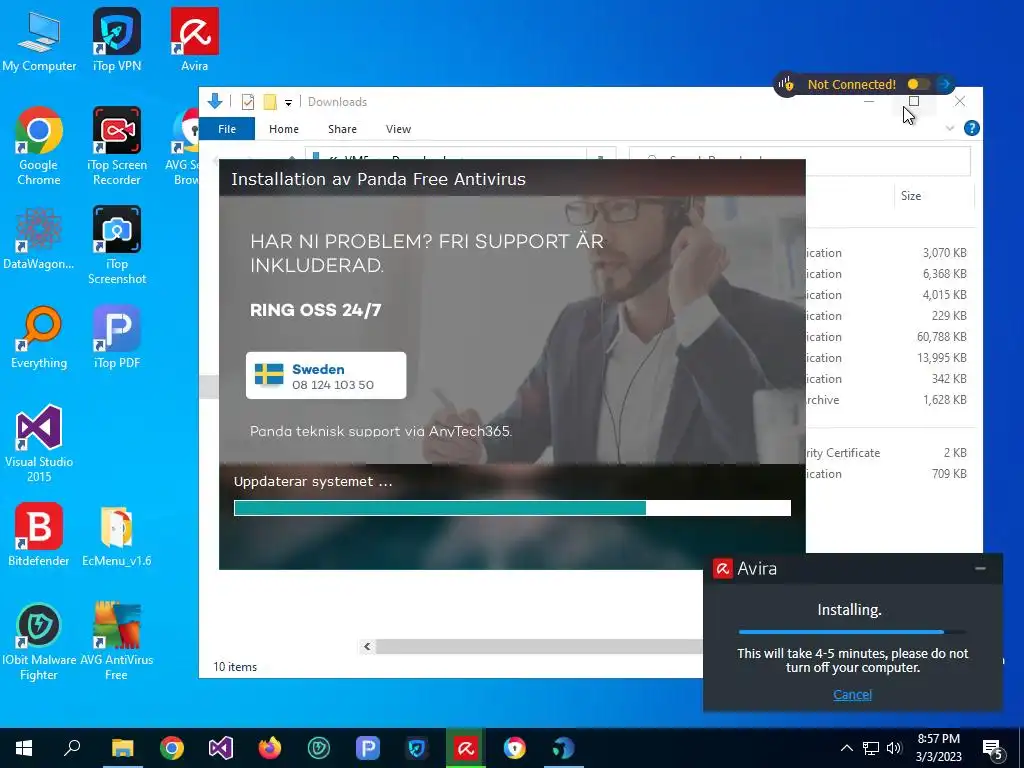Open Panda installer taskbar icon
This screenshot has height=768, width=1024.
tap(564, 748)
